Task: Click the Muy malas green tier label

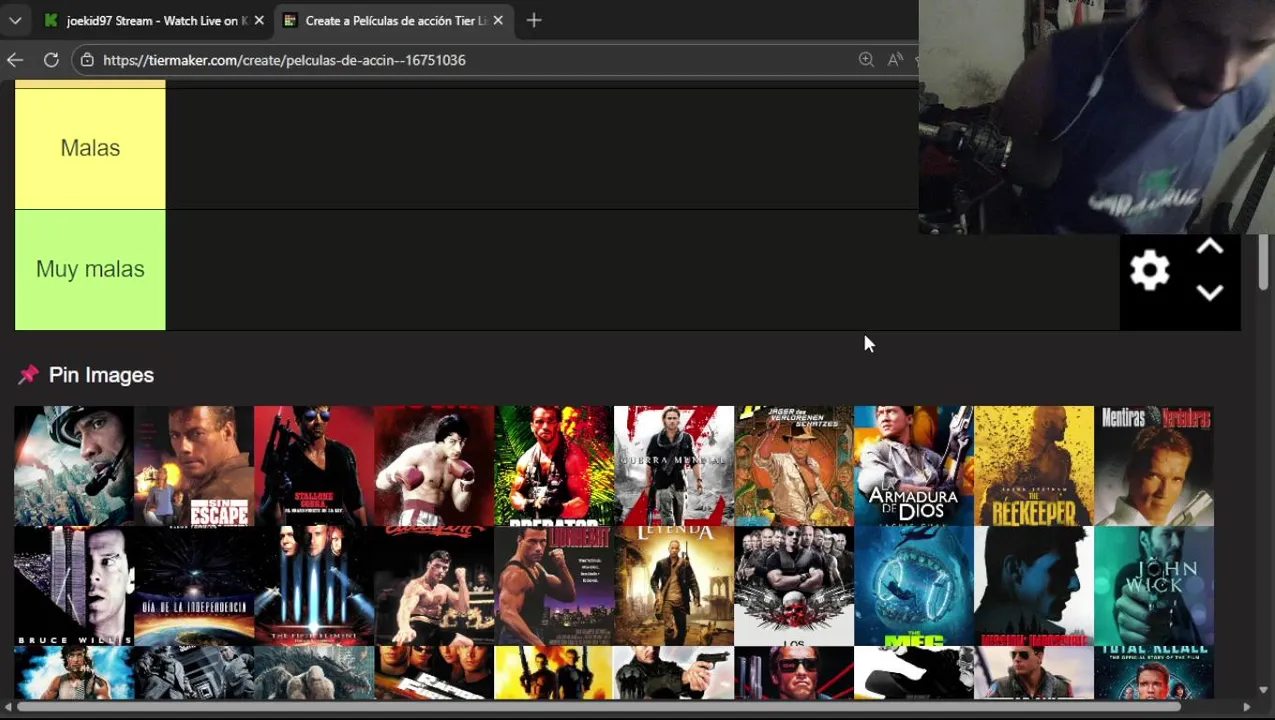Action: tap(90, 269)
